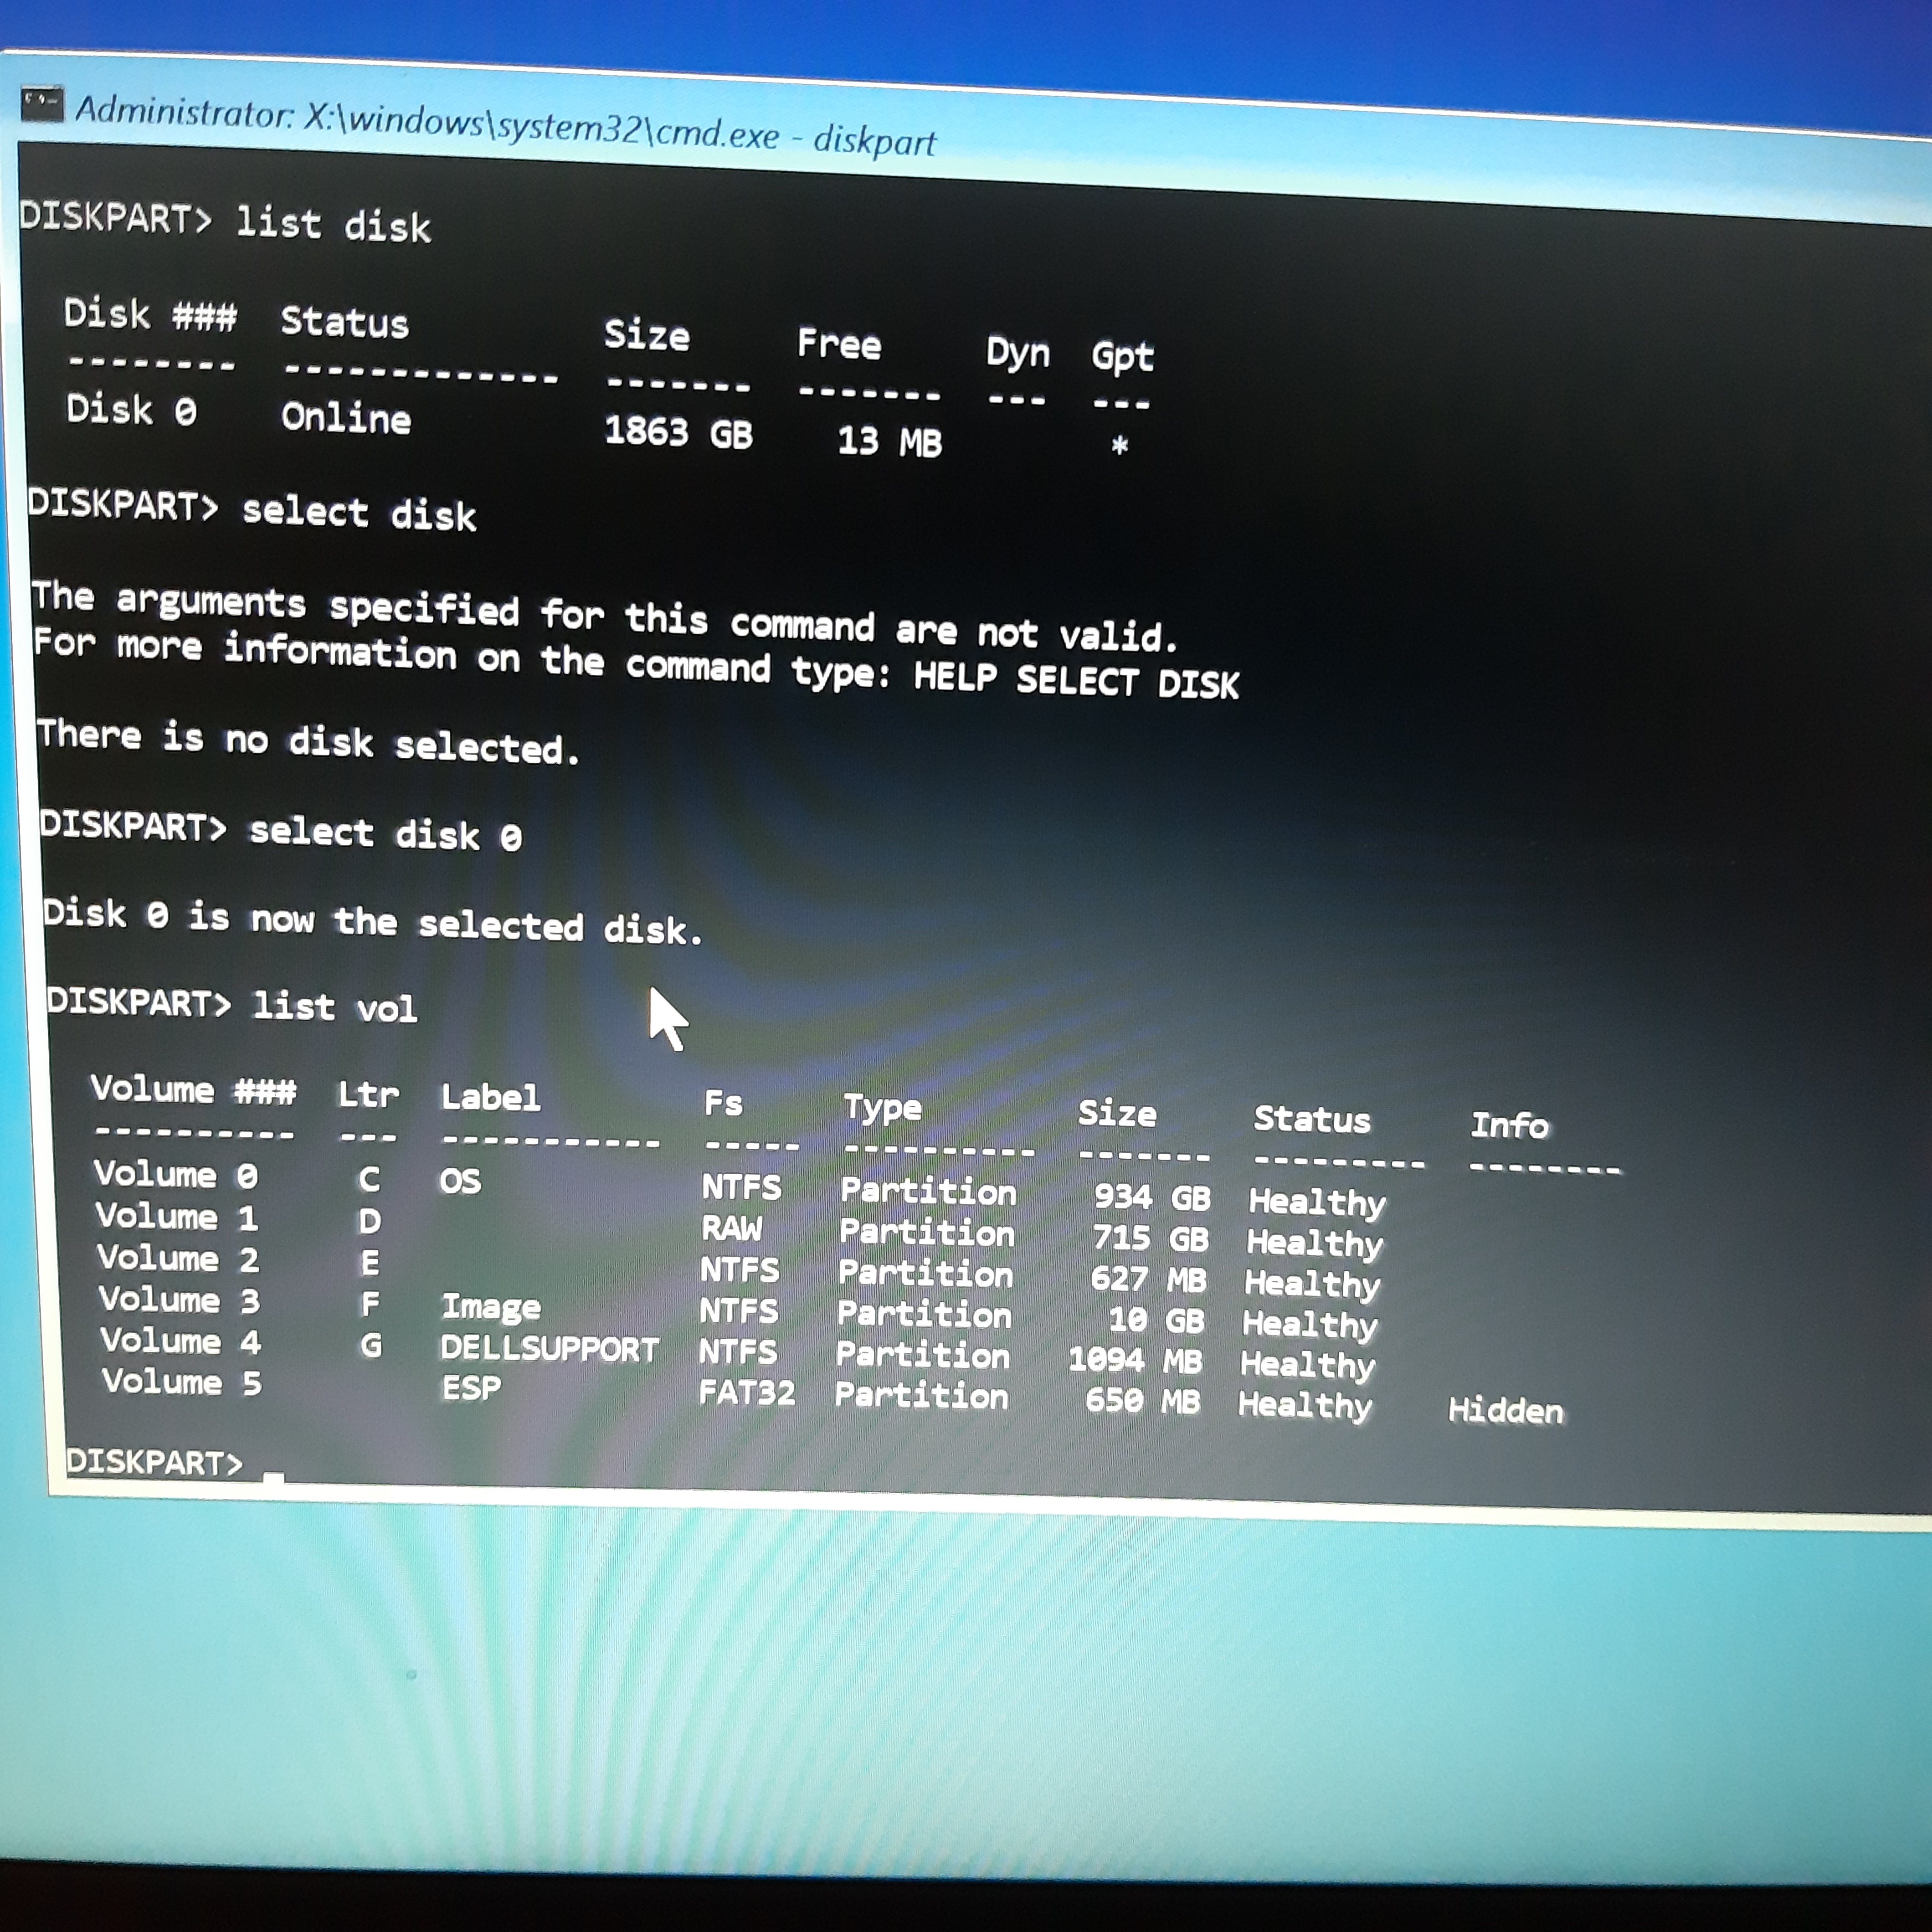Click the 'Volume 3' row label

(x=179, y=1300)
